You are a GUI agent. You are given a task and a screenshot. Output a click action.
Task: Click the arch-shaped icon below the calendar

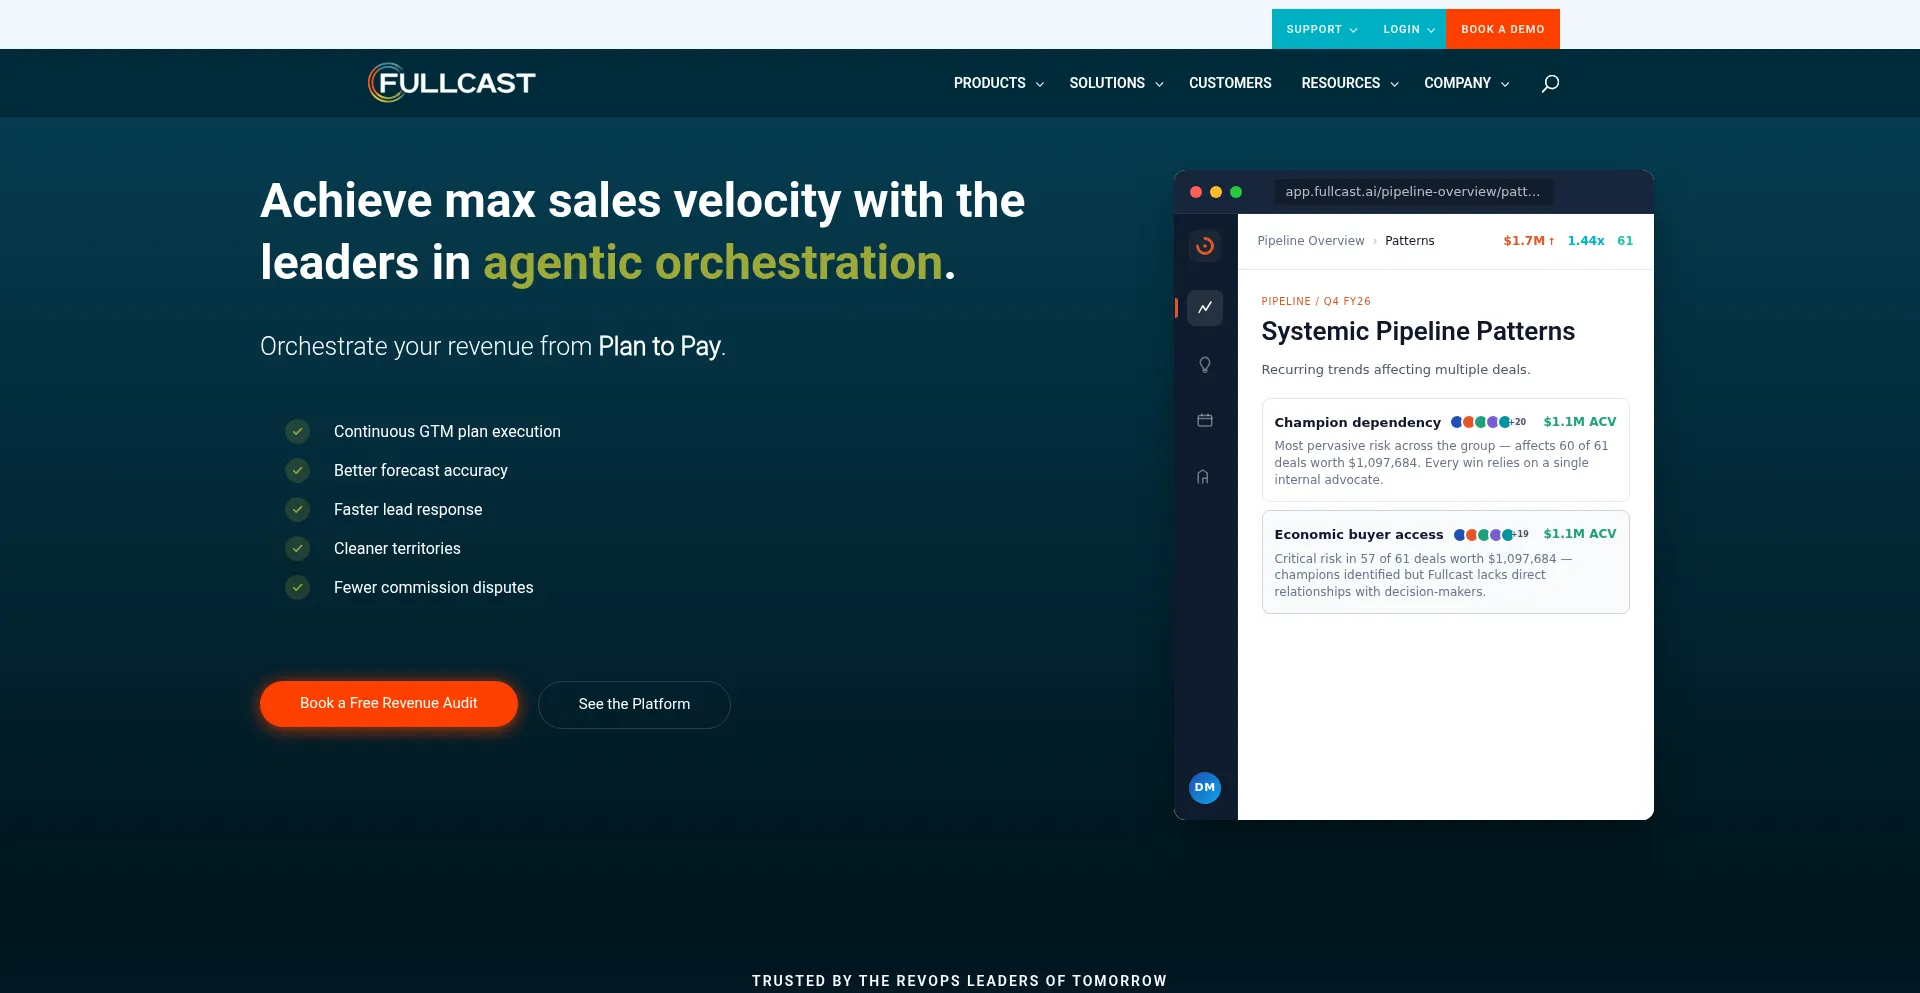[1203, 477]
